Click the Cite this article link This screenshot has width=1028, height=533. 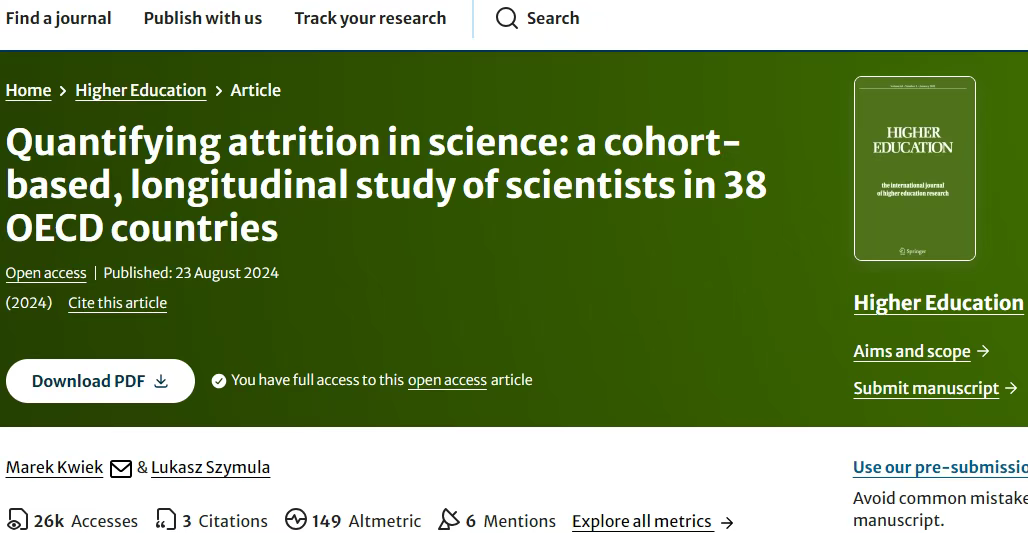[x=117, y=303]
